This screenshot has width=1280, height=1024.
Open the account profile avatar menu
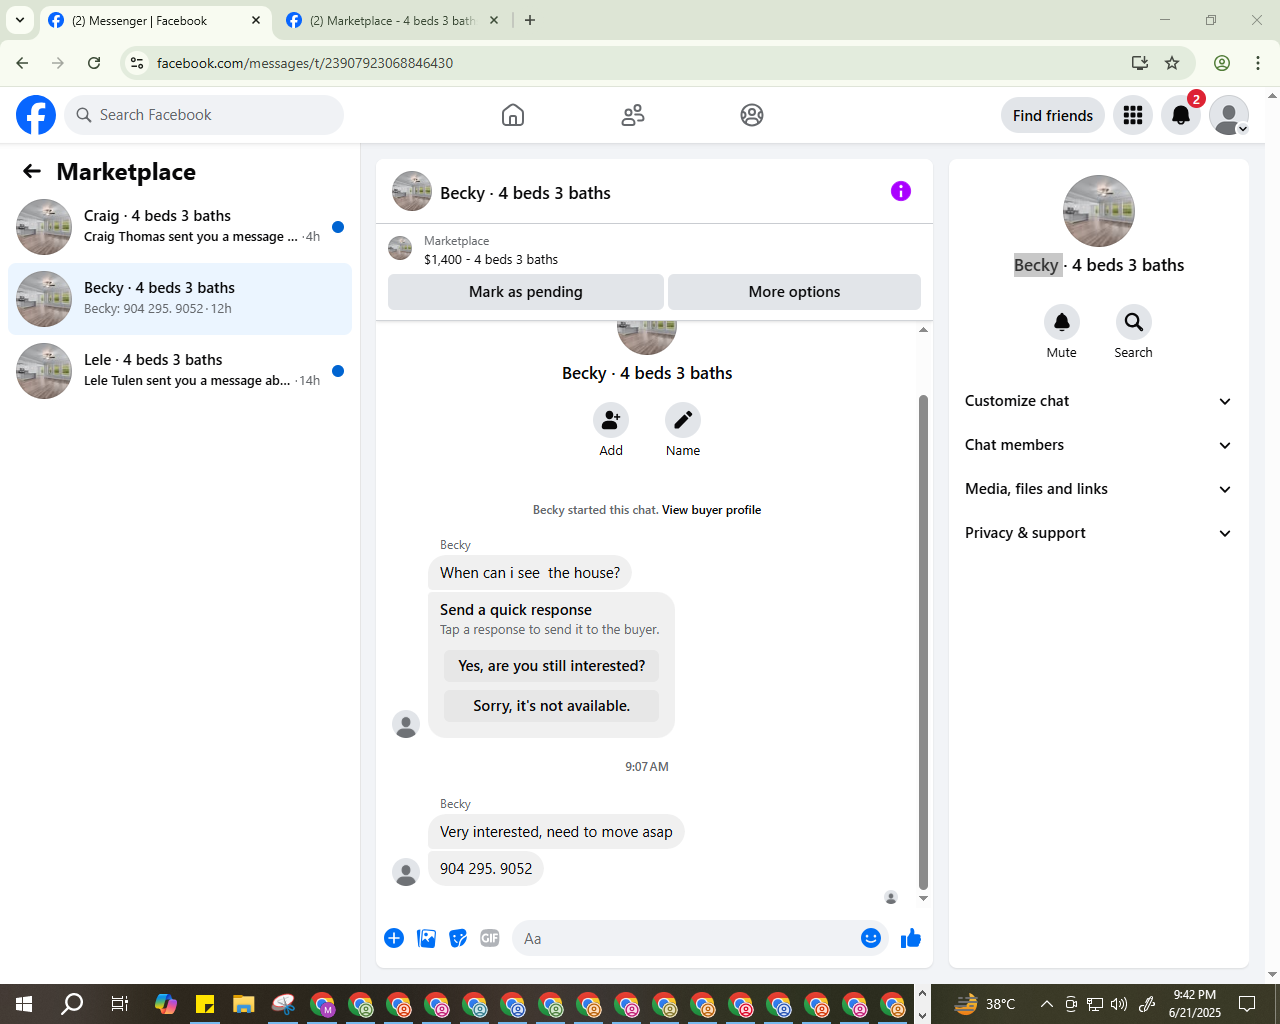[x=1229, y=115]
